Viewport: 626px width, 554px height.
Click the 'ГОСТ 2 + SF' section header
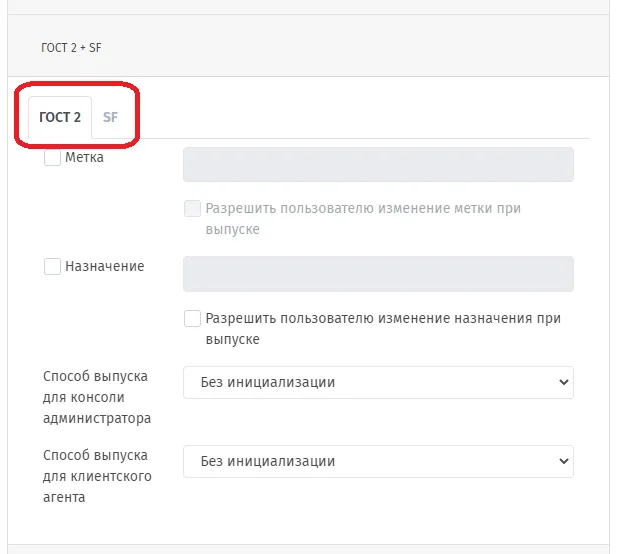[71, 47]
